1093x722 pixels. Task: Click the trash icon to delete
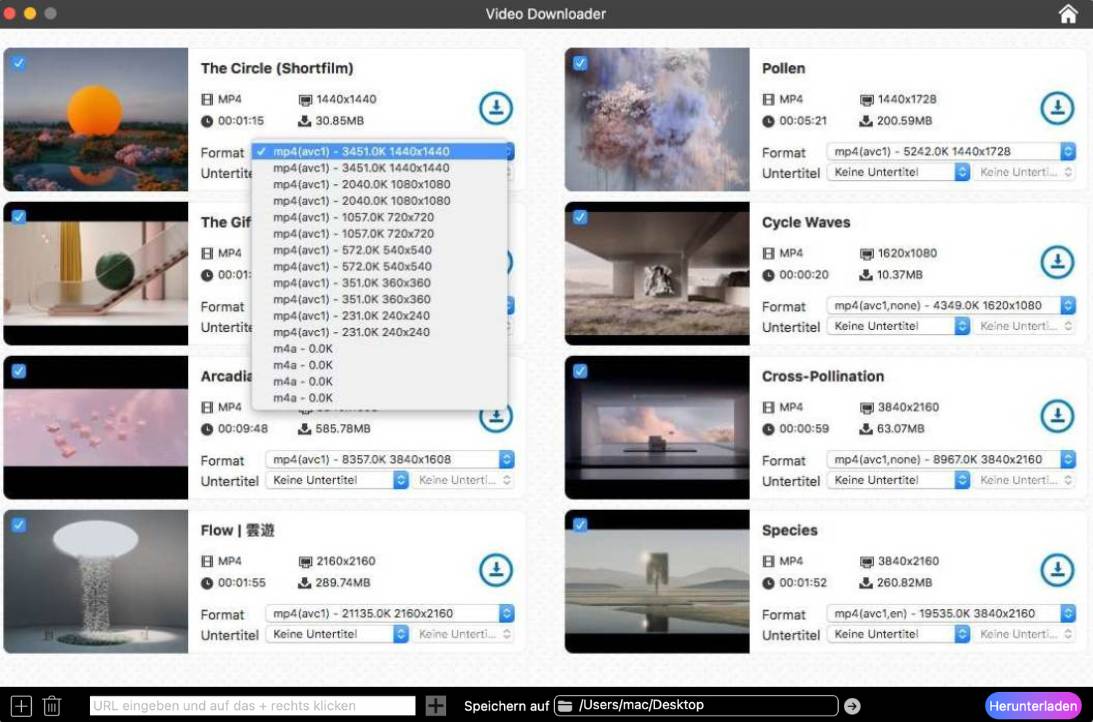52,706
